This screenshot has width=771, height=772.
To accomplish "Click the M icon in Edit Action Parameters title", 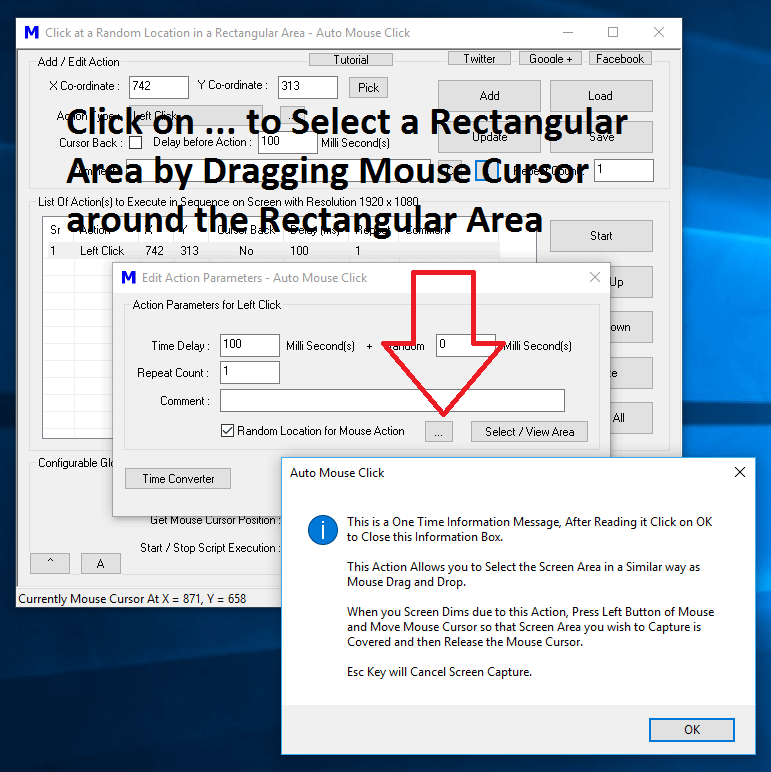I will [128, 277].
